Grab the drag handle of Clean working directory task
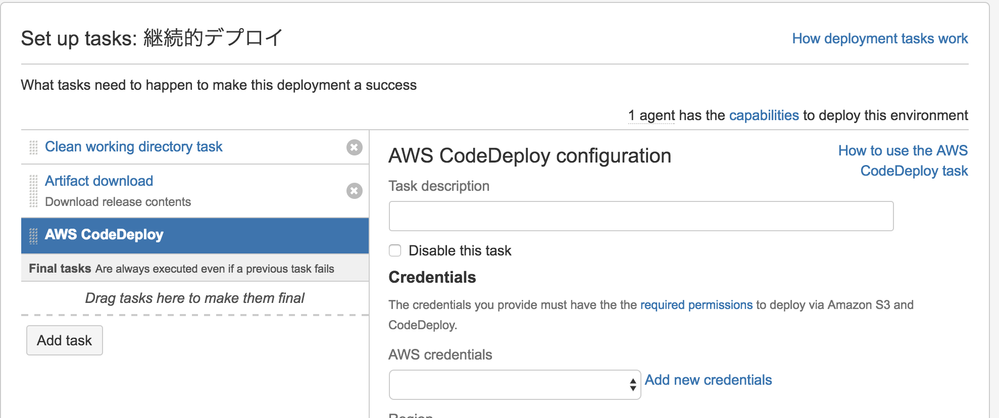This screenshot has width=999, height=418. (x=33, y=147)
